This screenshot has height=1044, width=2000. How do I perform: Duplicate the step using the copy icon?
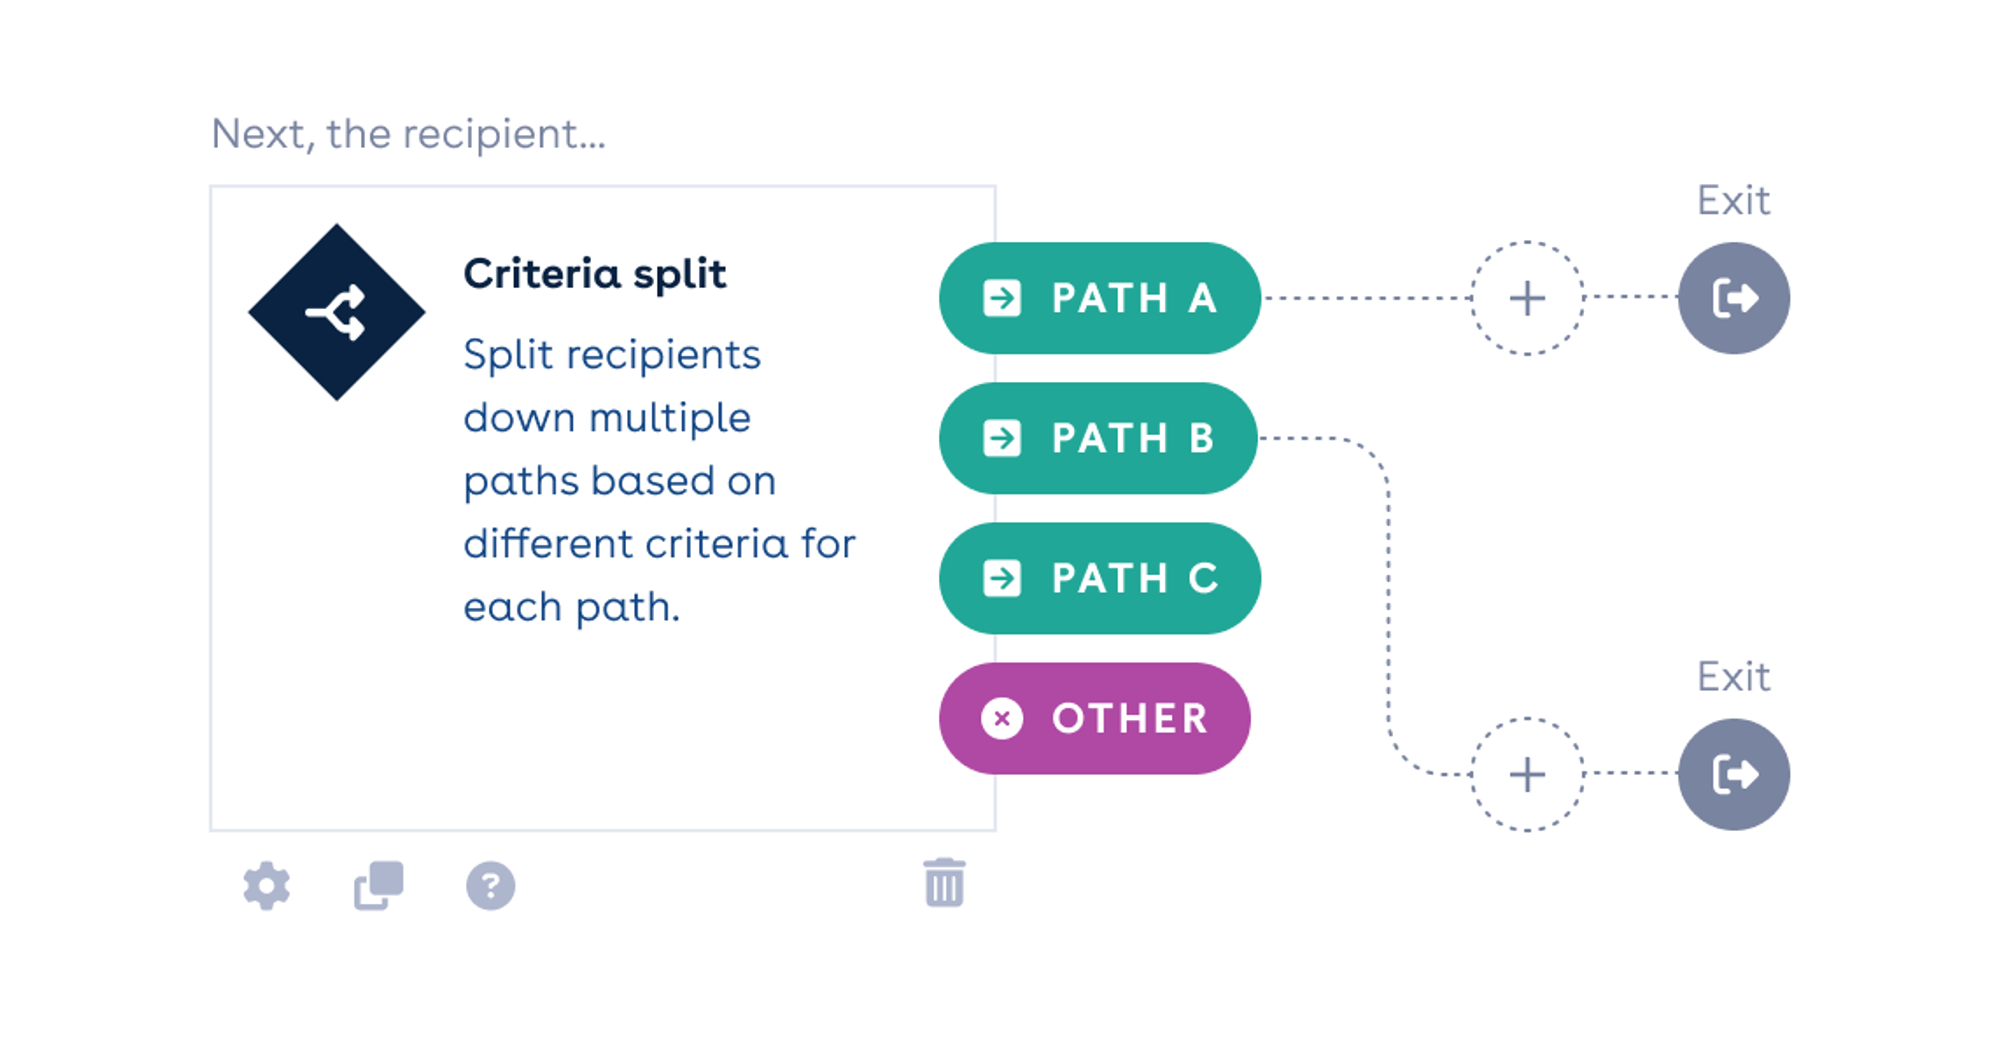(x=376, y=884)
